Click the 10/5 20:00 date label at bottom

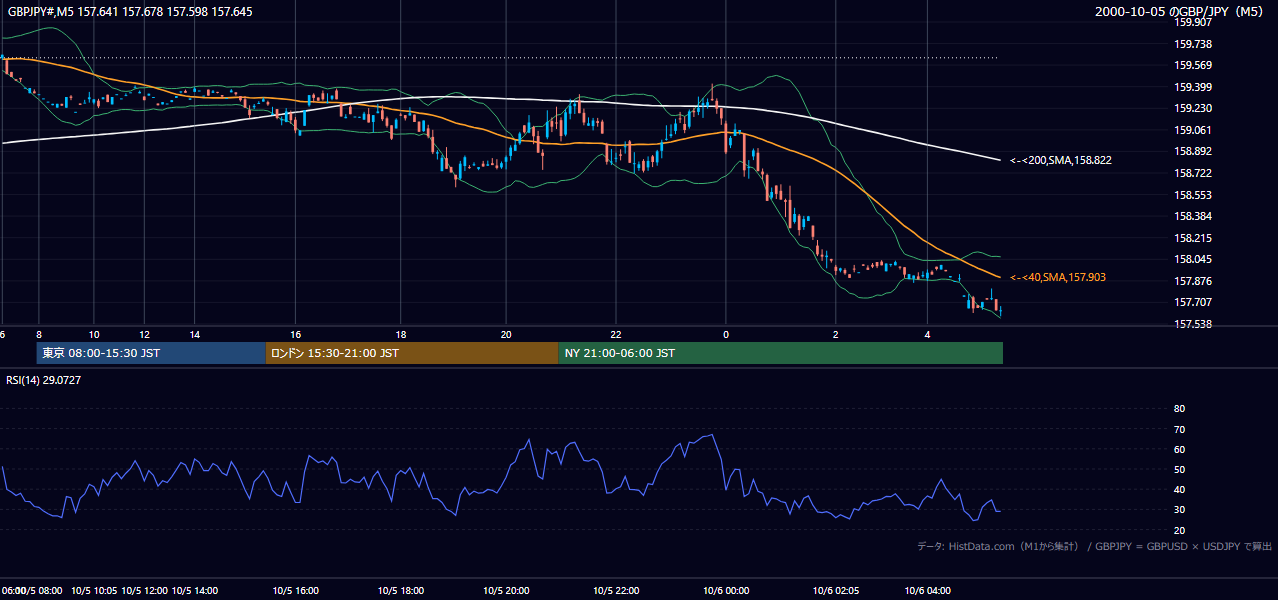(506, 591)
